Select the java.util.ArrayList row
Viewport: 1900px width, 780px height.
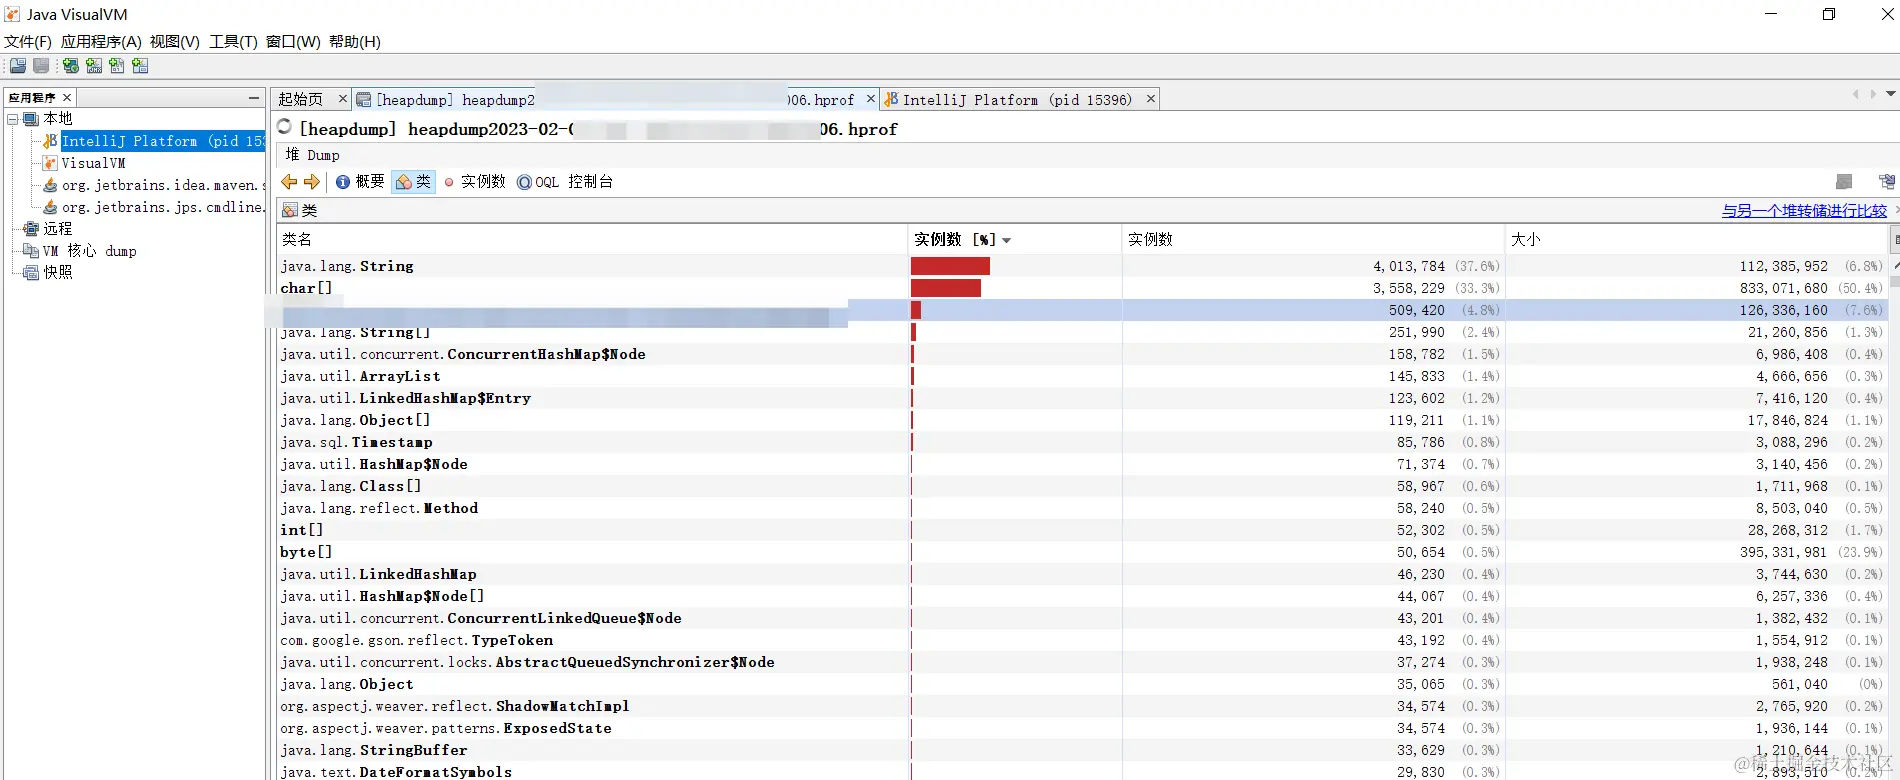tap(1081, 376)
